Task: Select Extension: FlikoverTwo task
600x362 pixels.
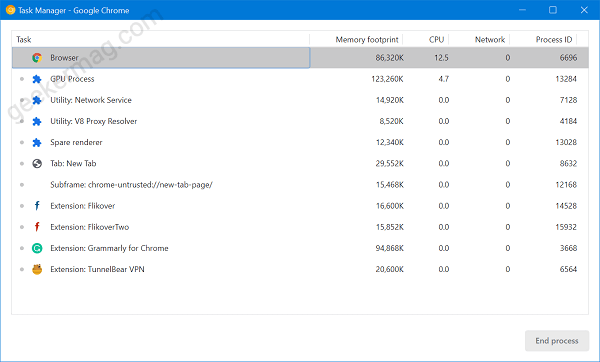Action: (300, 227)
